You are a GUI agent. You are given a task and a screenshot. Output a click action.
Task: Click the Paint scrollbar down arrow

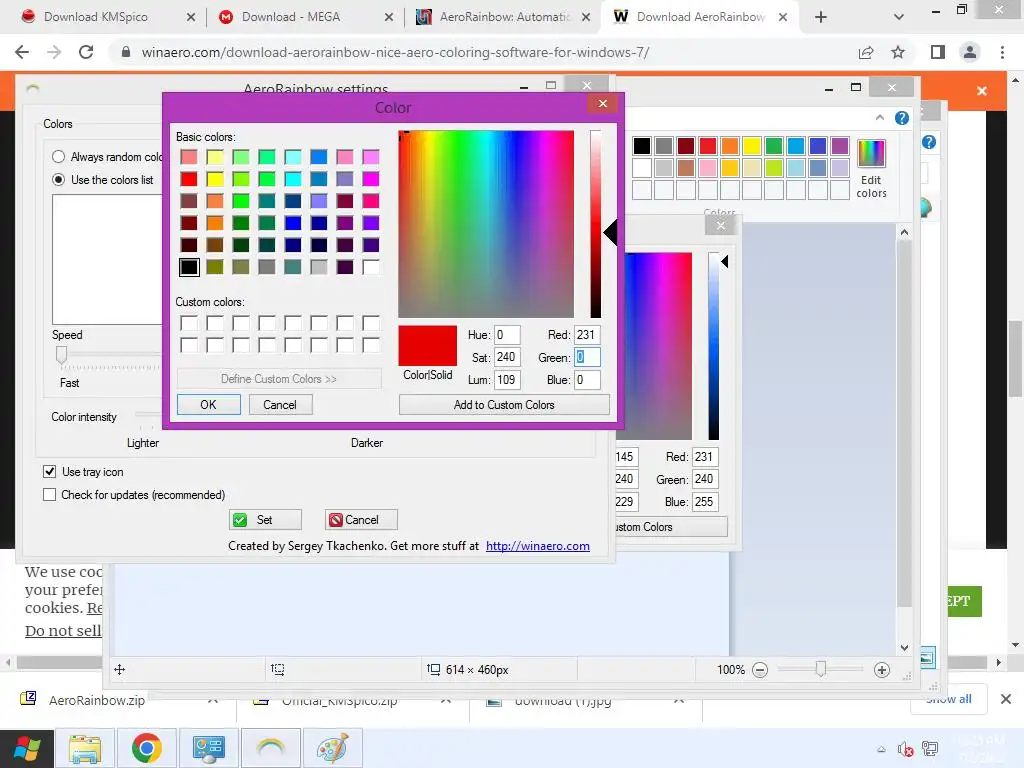point(904,647)
